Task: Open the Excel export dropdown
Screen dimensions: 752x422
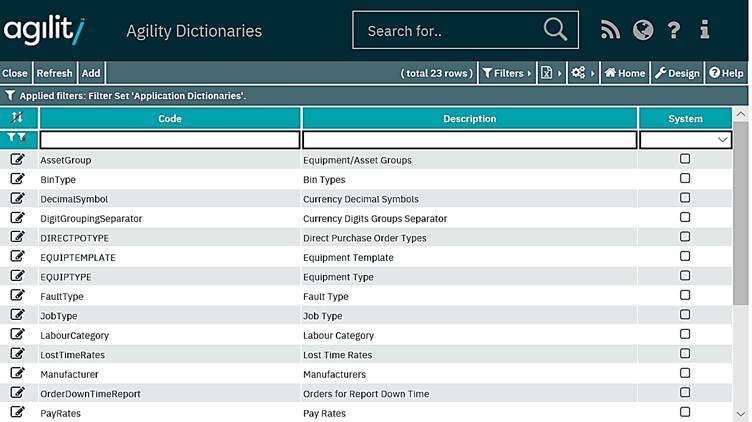Action: pyautogui.click(x=549, y=73)
